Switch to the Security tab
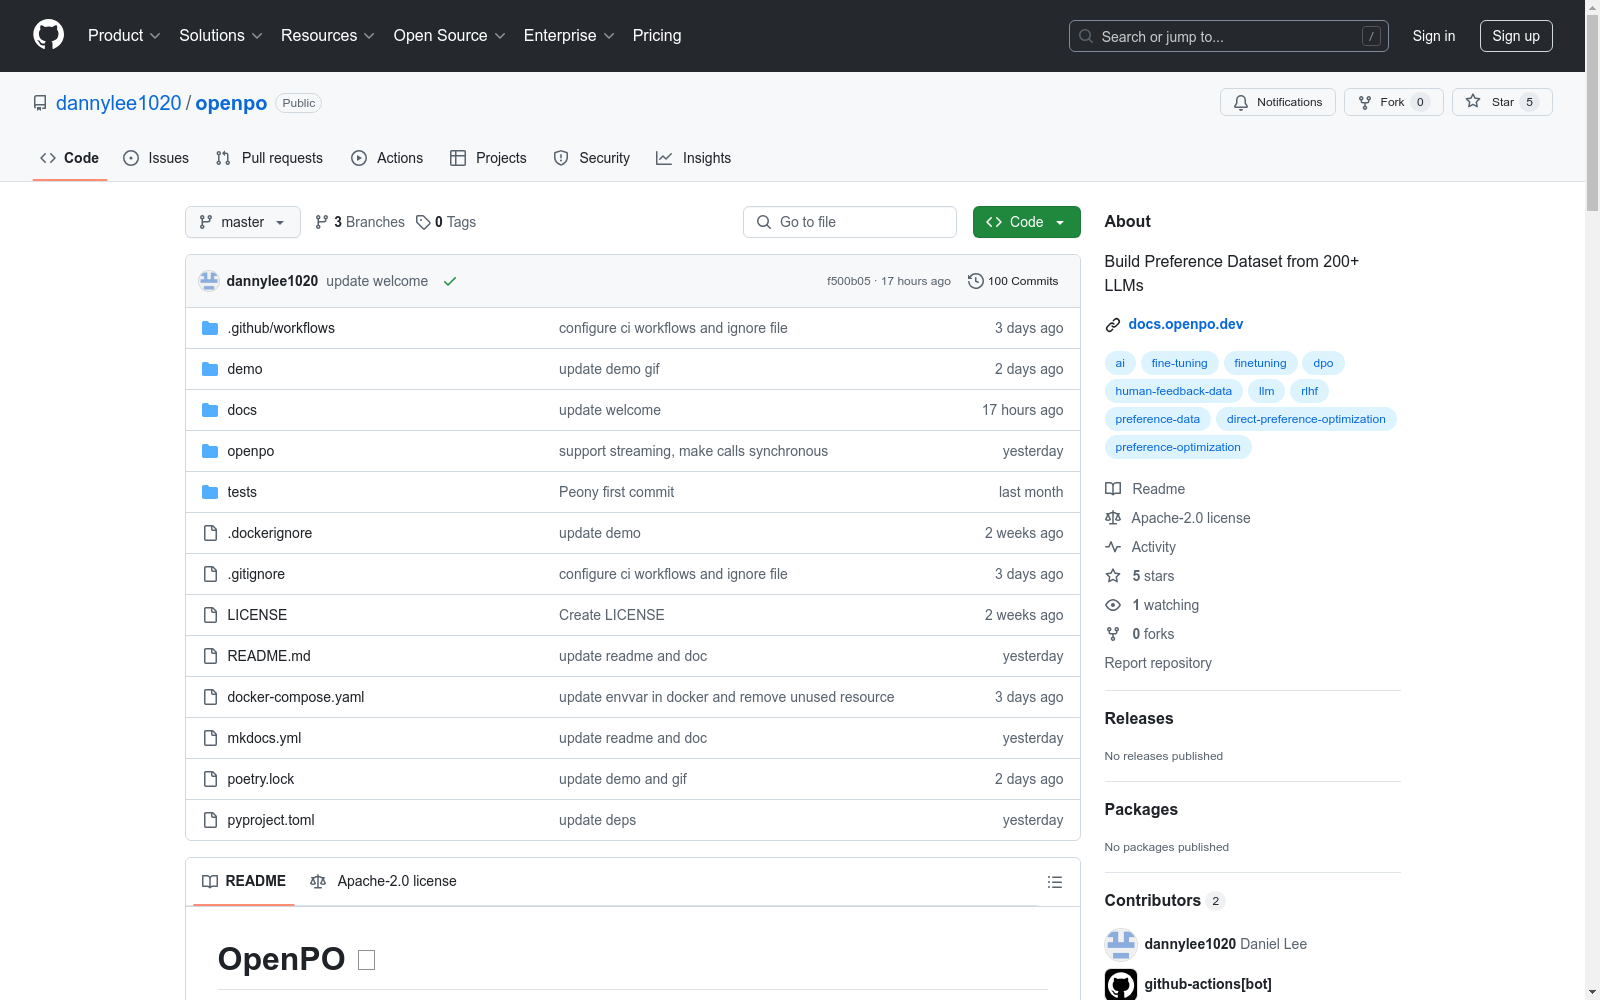Image resolution: width=1600 pixels, height=1000 pixels. [592, 158]
